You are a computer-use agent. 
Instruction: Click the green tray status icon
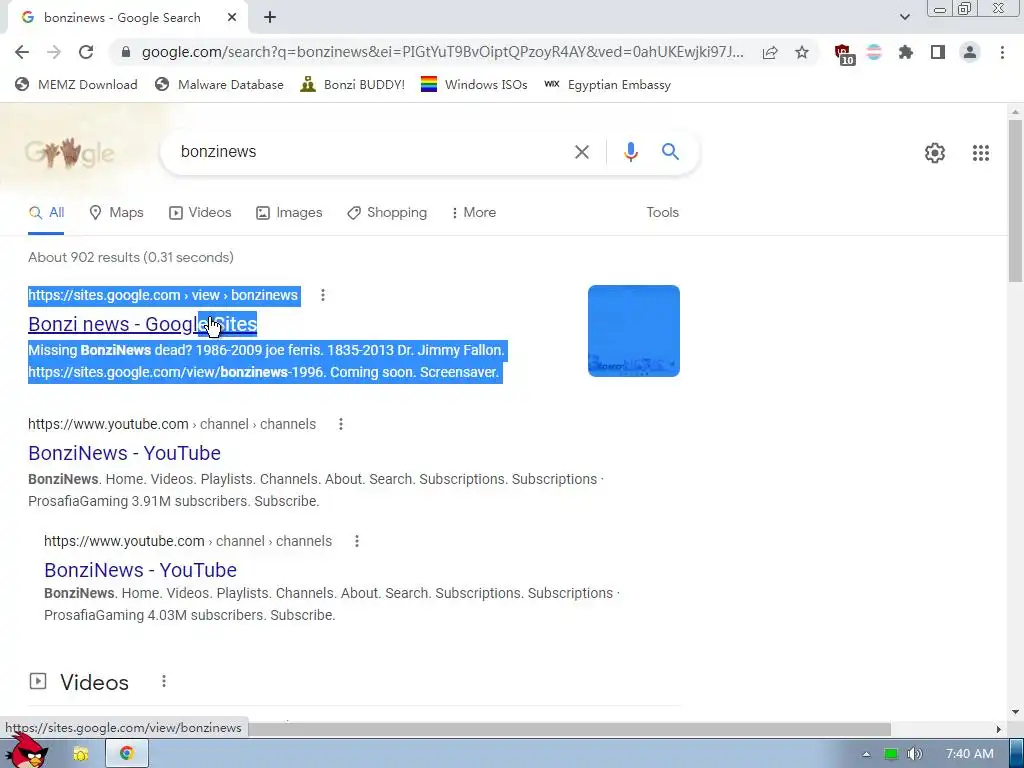click(x=891, y=754)
